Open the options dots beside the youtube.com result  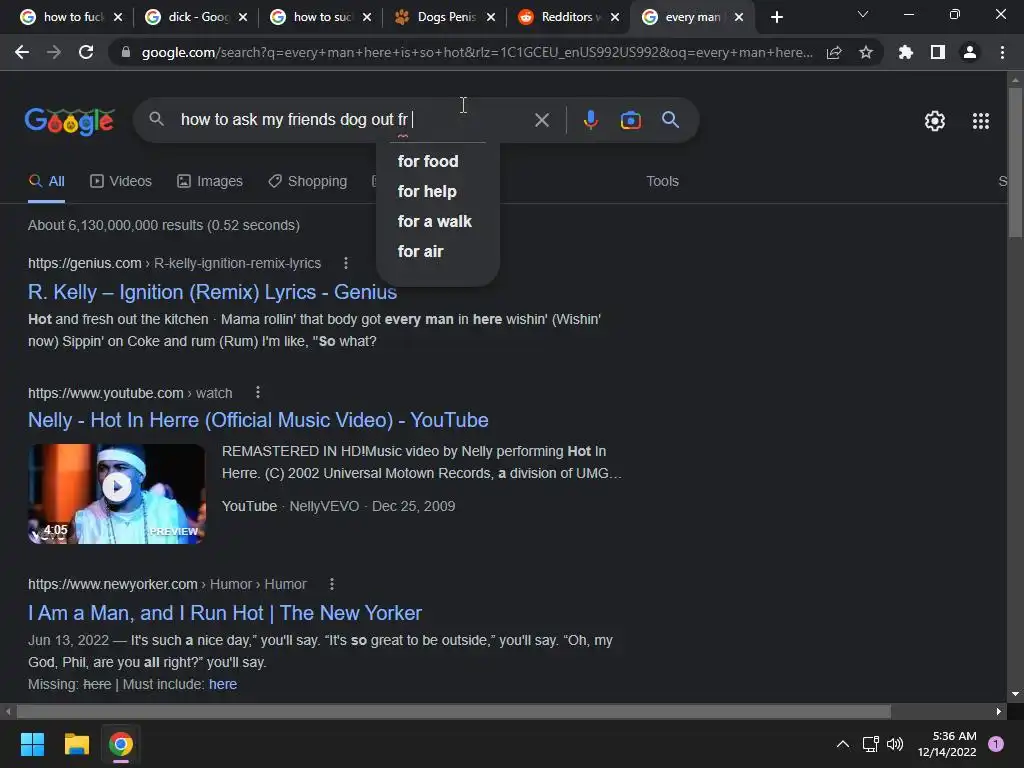coord(258,392)
